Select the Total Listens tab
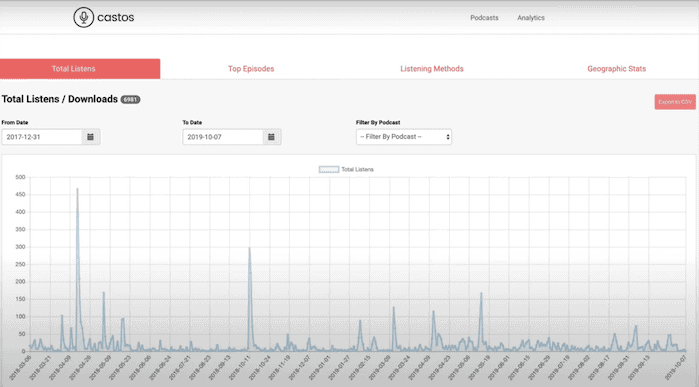The image size is (699, 387). tap(80, 69)
